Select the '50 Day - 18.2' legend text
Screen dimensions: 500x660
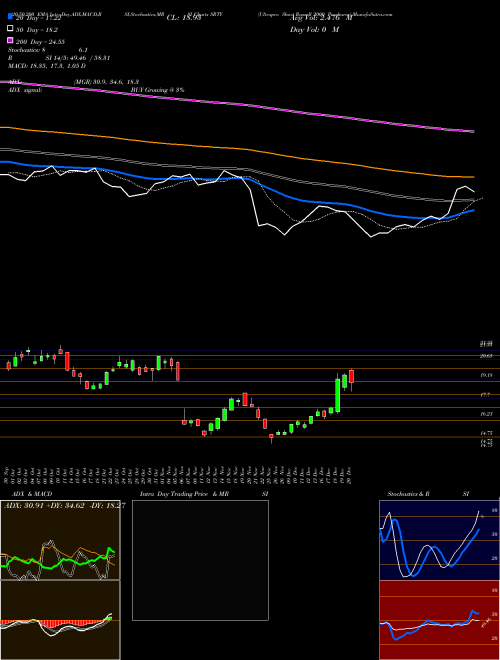click(x=37, y=30)
